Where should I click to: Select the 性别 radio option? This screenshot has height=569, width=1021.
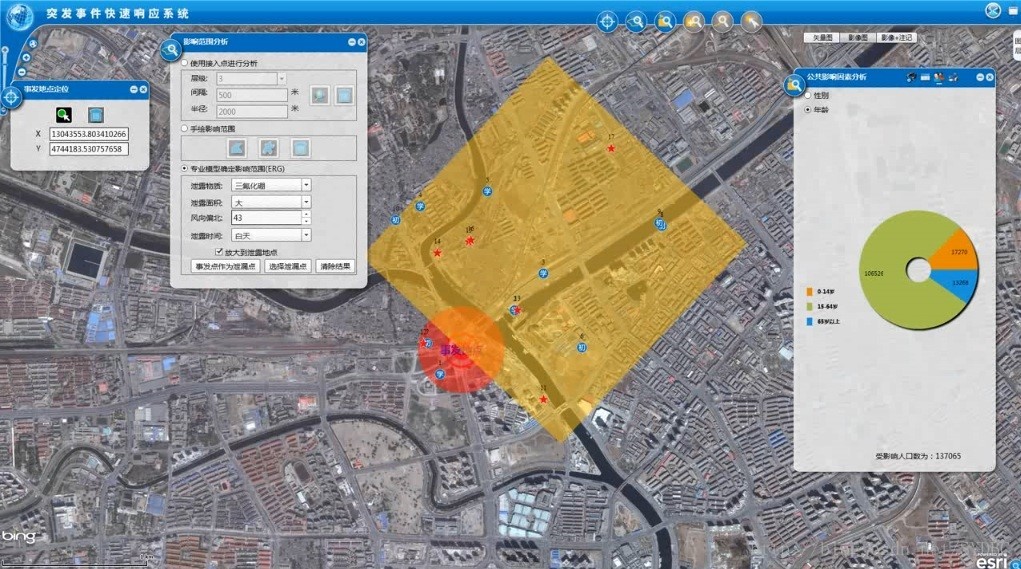808,95
